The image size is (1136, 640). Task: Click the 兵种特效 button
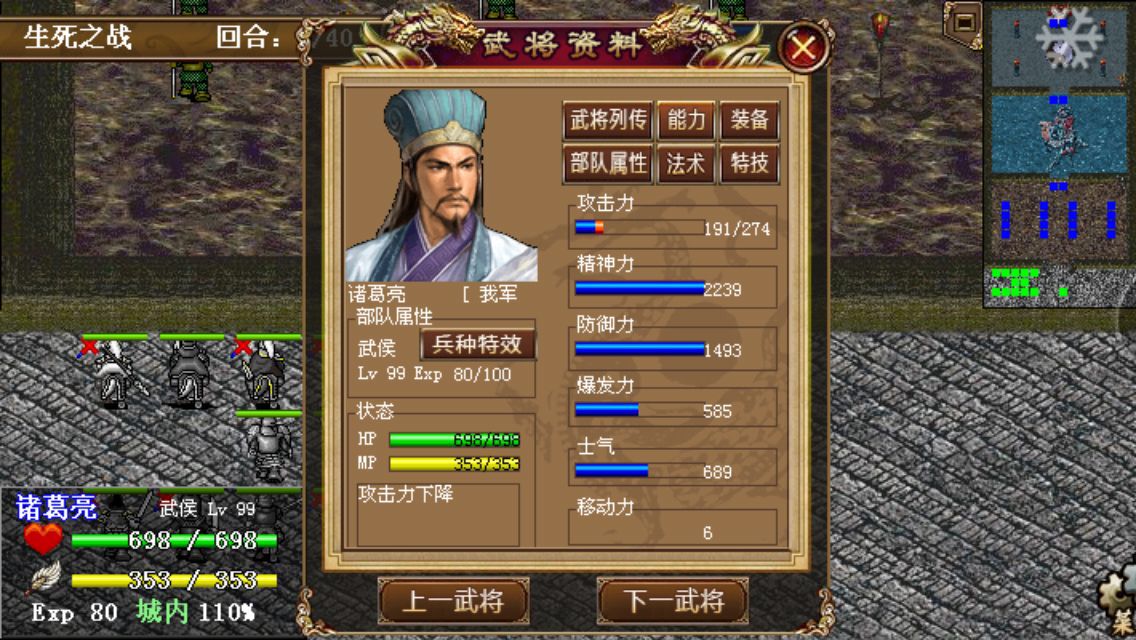click(477, 344)
